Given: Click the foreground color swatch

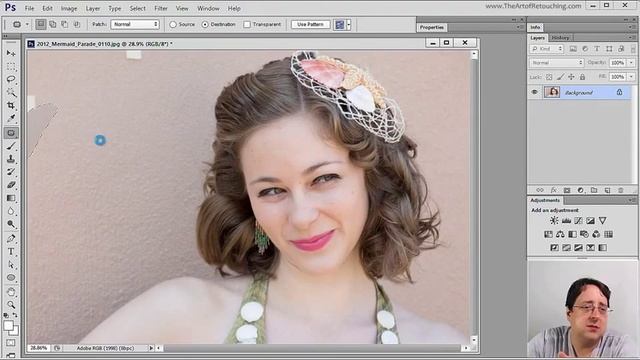Looking at the screenshot, I should (8, 325).
